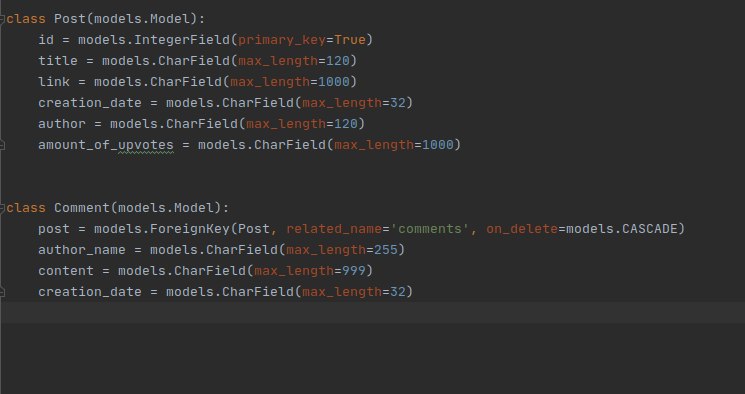Click the class name 'Comment' in its definition
745x394 pixels.
82,208
